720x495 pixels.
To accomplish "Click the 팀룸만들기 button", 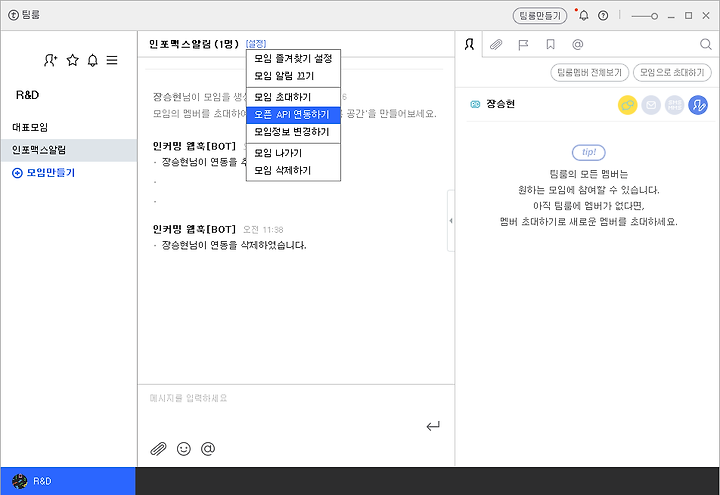I will [540, 16].
